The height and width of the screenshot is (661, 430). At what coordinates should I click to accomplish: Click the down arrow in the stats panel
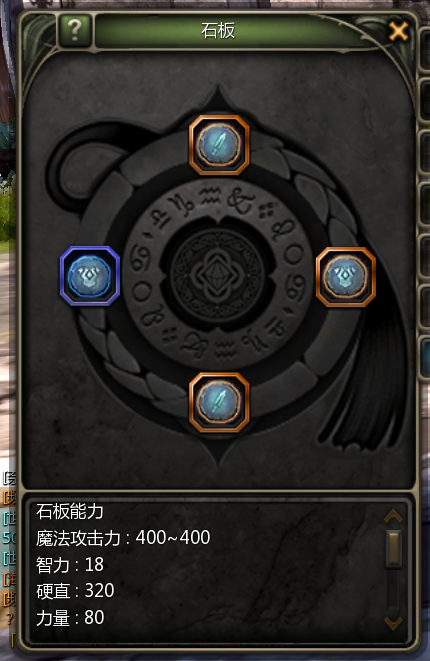click(x=393, y=623)
